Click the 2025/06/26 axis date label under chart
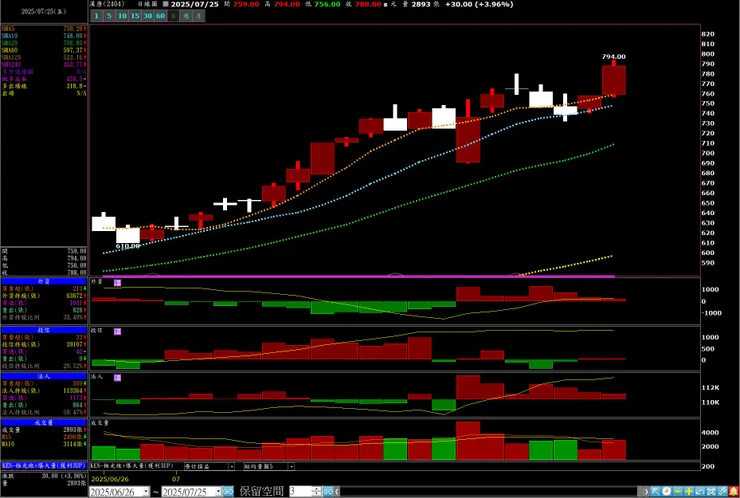 [x=110, y=479]
